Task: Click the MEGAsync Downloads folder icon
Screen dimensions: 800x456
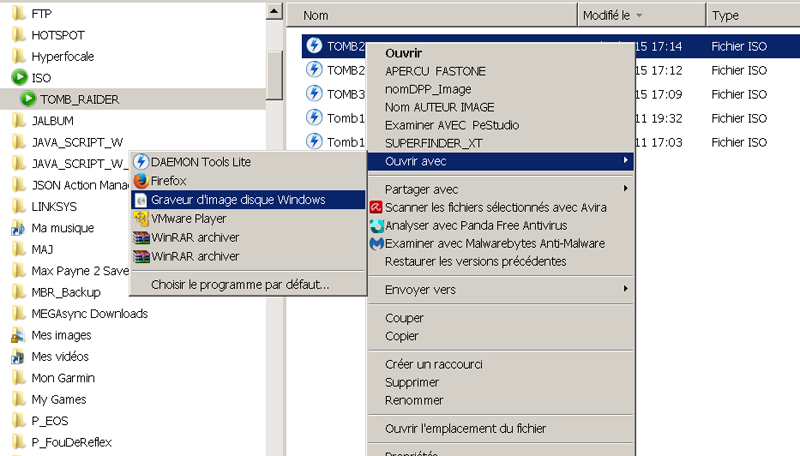Action: [x=18, y=314]
